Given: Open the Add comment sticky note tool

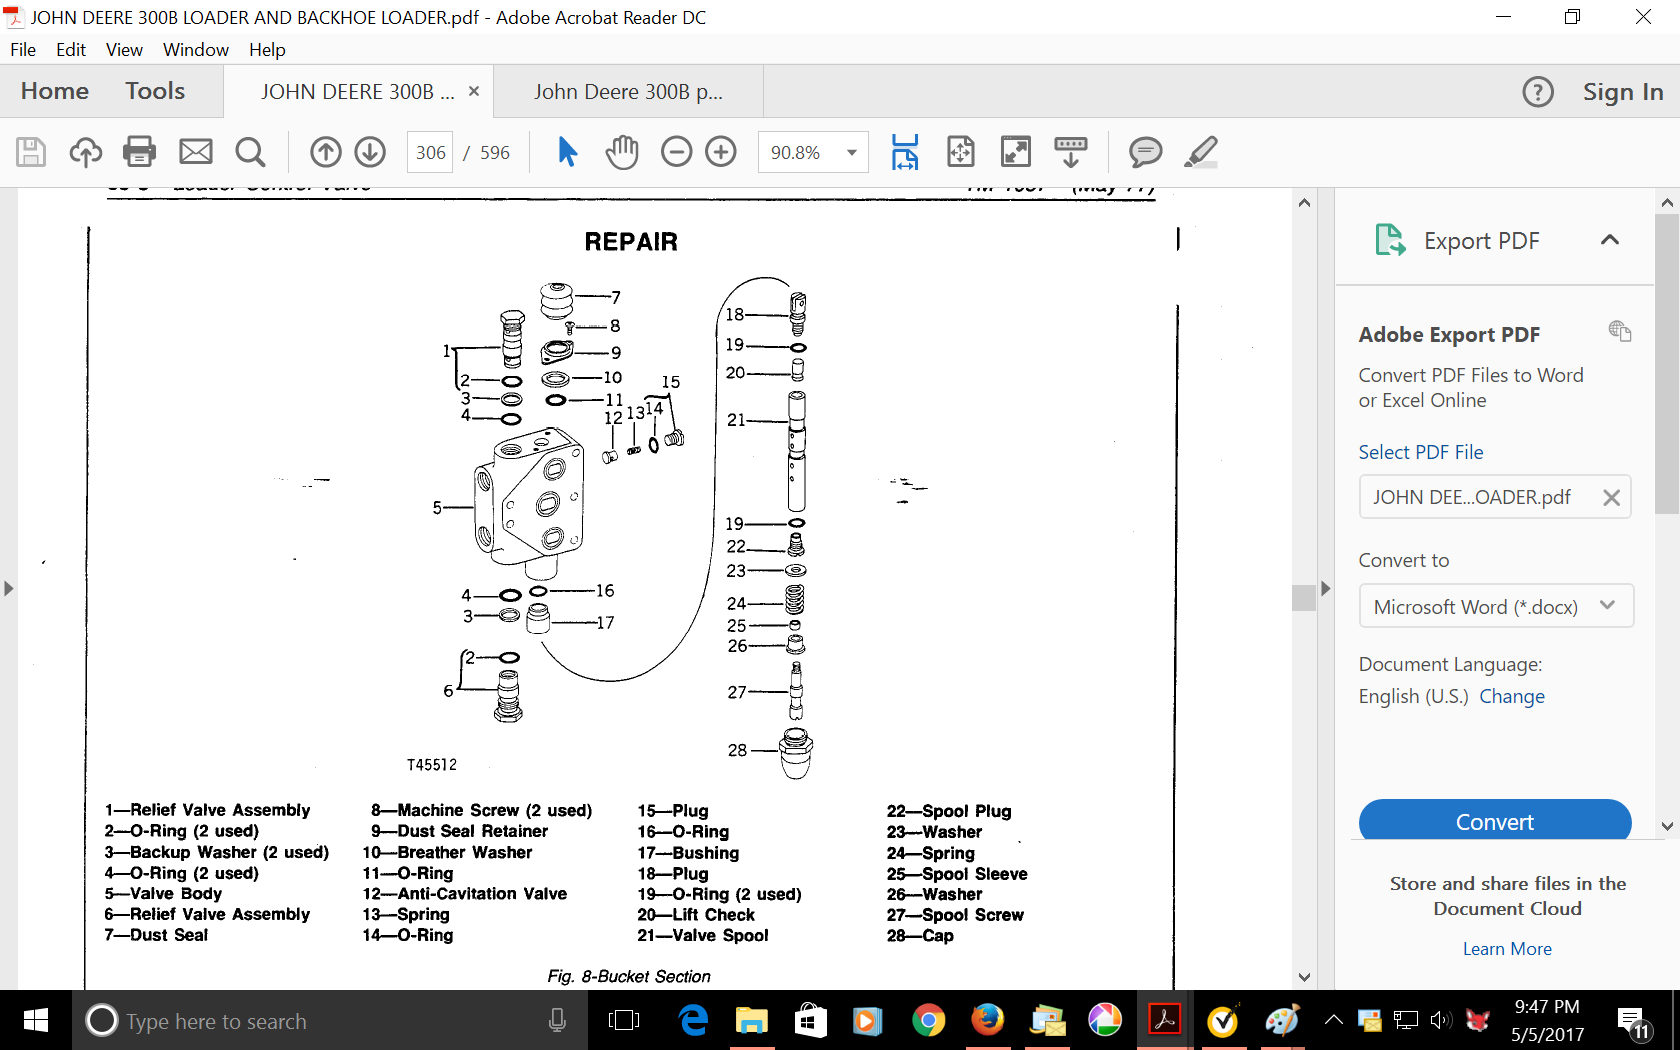Looking at the screenshot, I should (1145, 152).
